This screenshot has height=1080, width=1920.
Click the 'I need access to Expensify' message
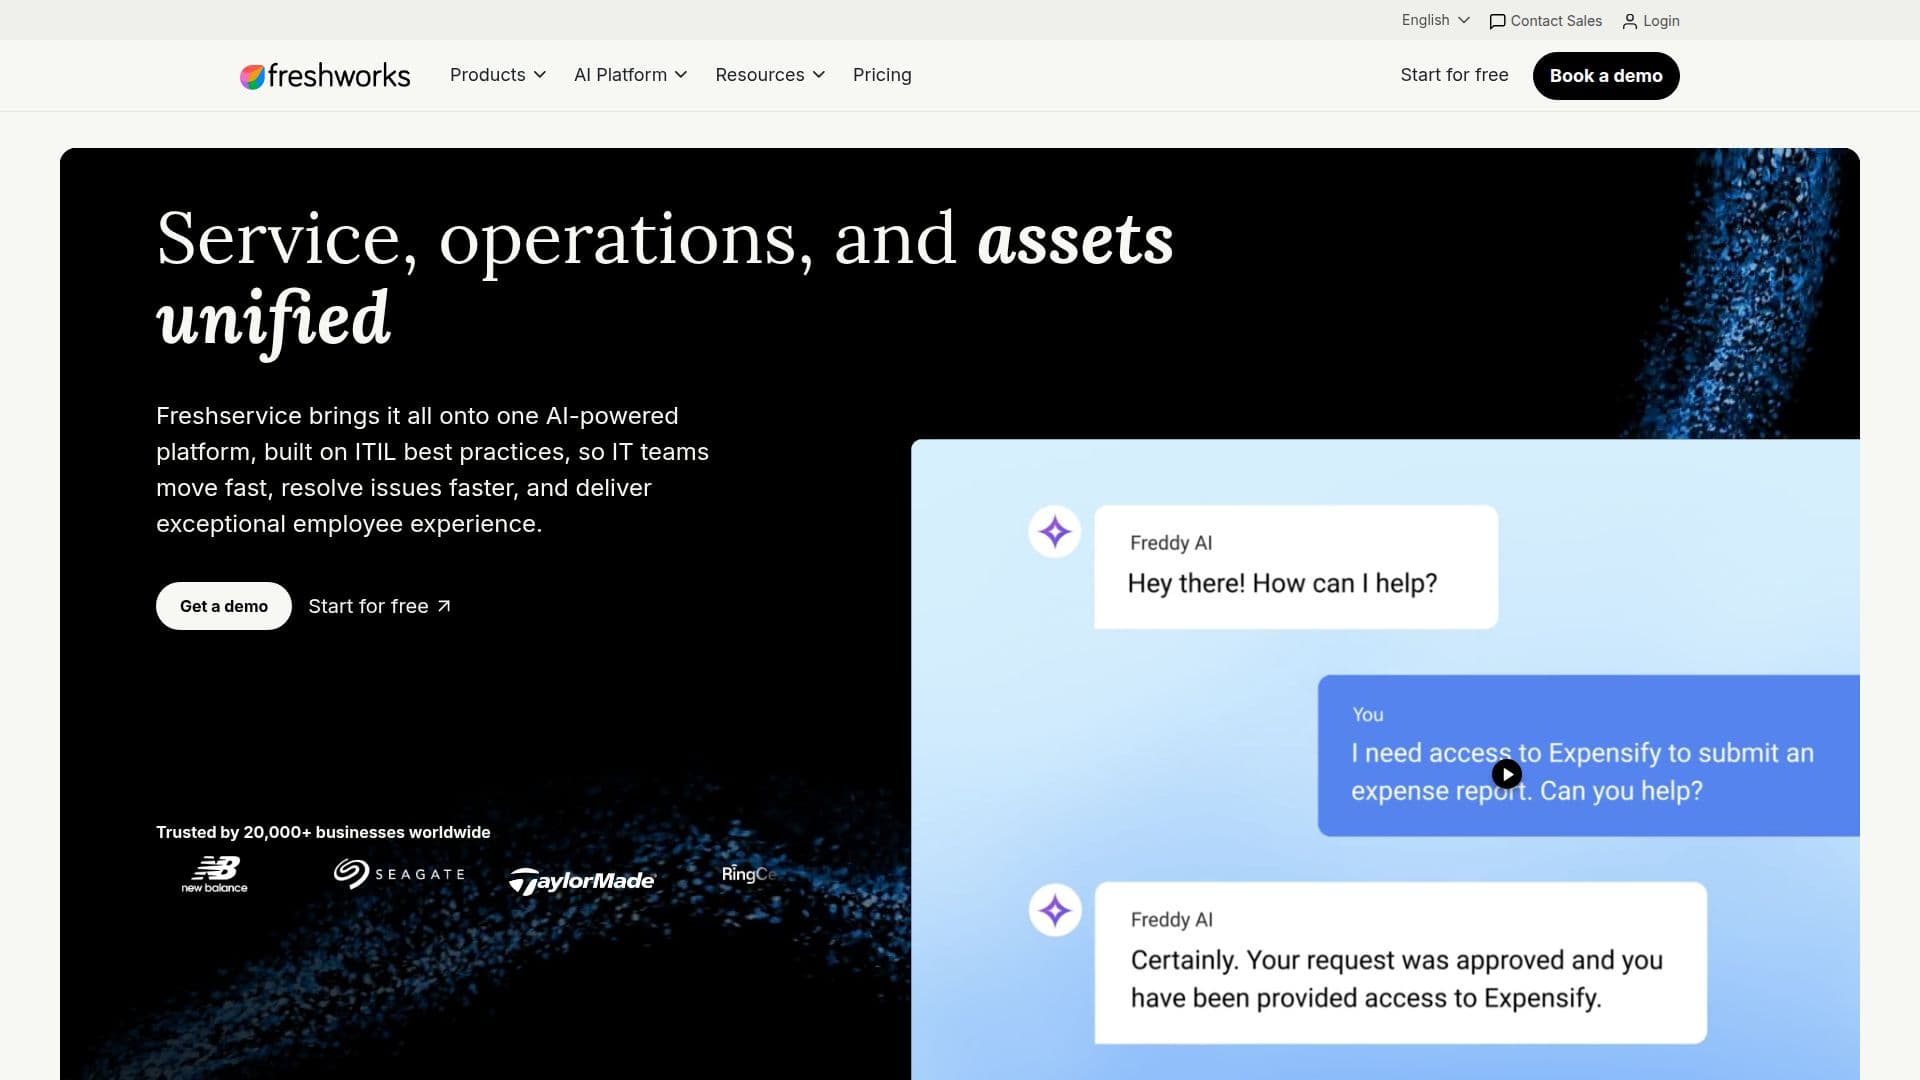[1588, 755]
